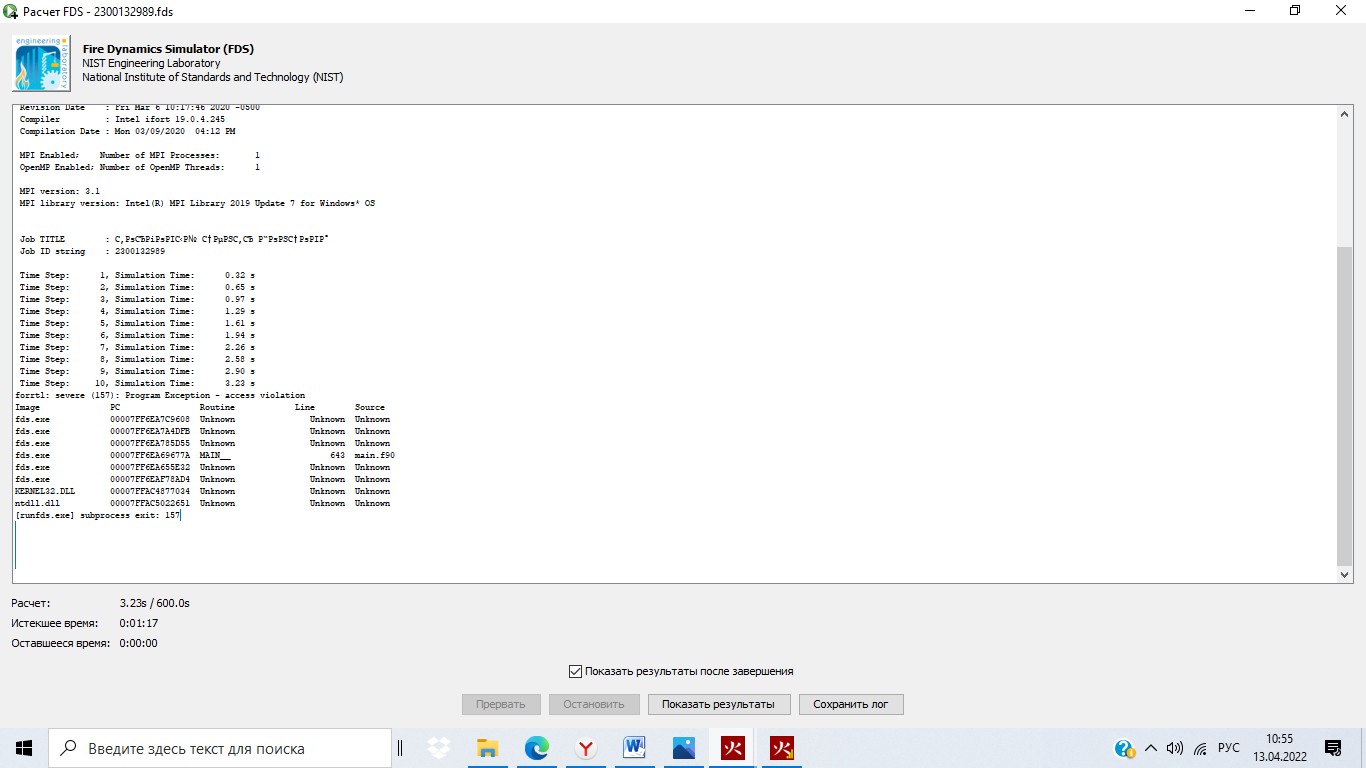
Task: Minimize the 'Расчет FDS' window
Action: pos(1250,10)
